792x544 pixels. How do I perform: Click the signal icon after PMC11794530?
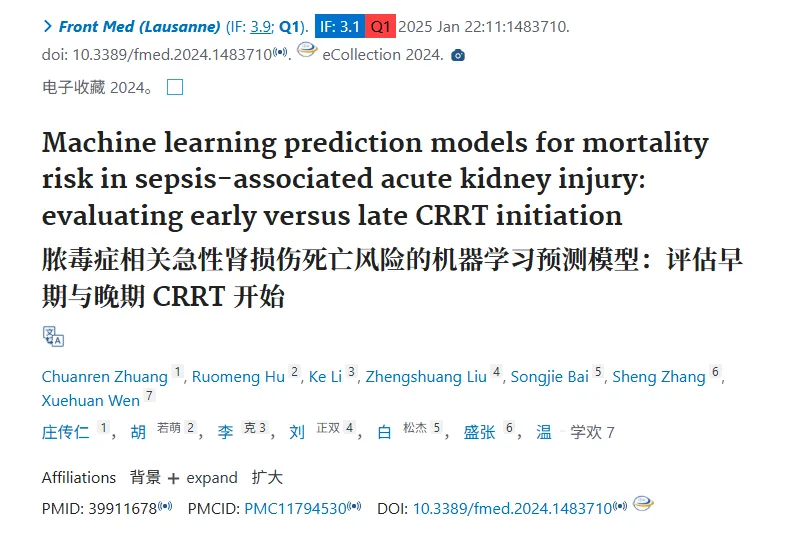coord(354,506)
